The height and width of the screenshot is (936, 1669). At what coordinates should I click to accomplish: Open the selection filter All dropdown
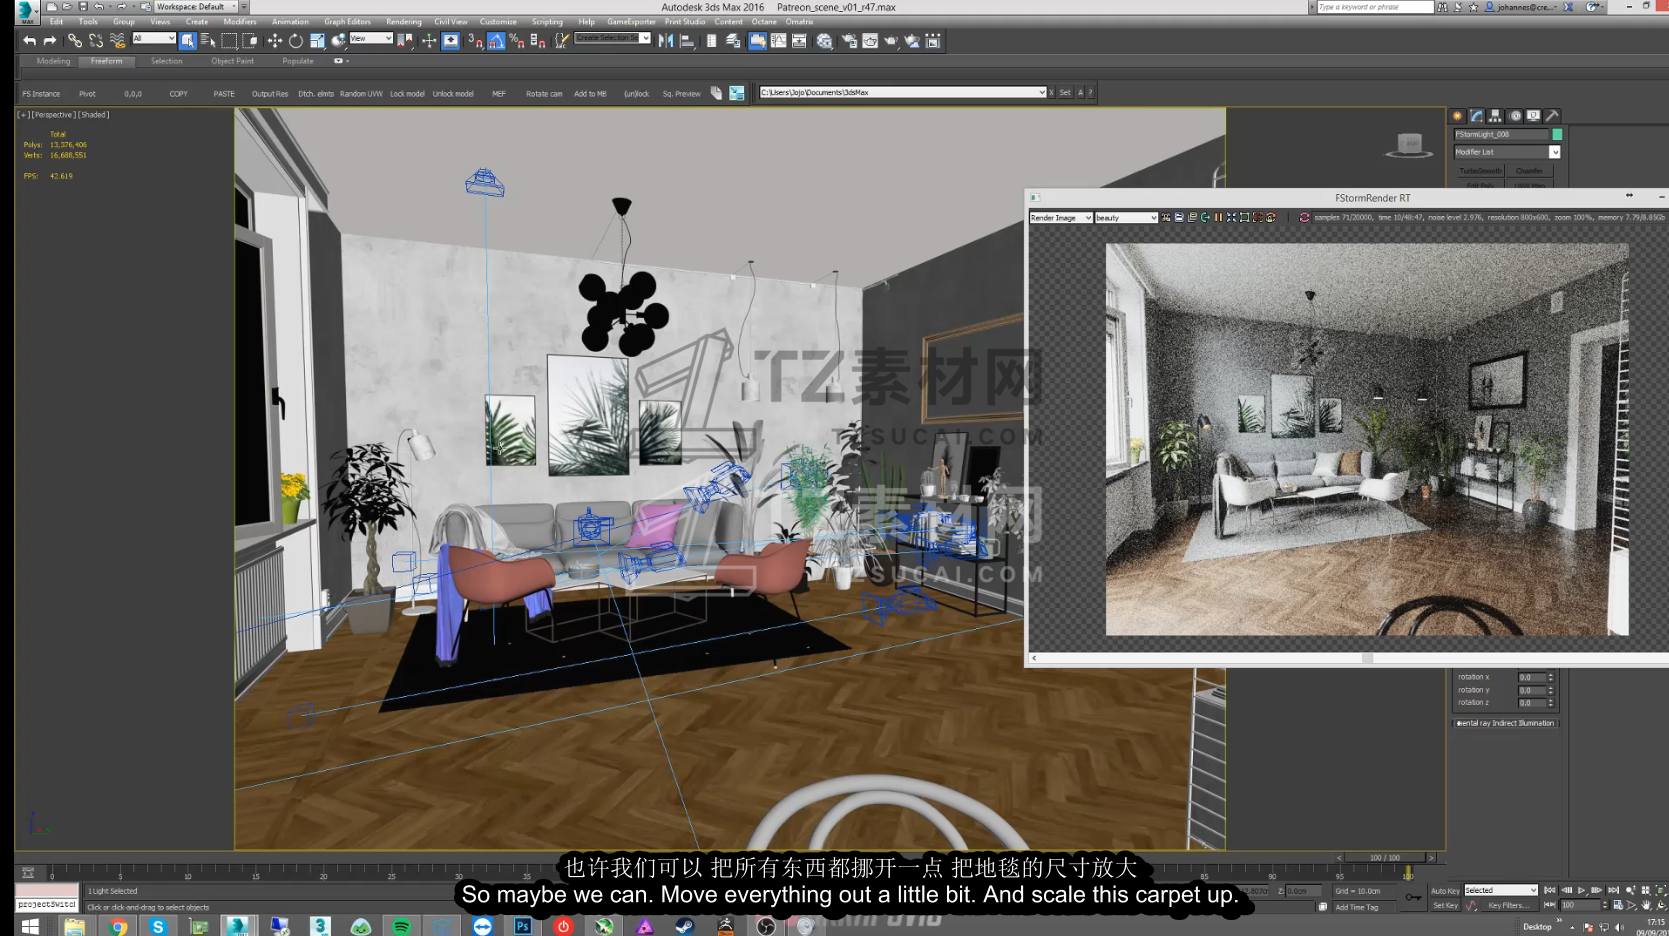pyautogui.click(x=154, y=39)
